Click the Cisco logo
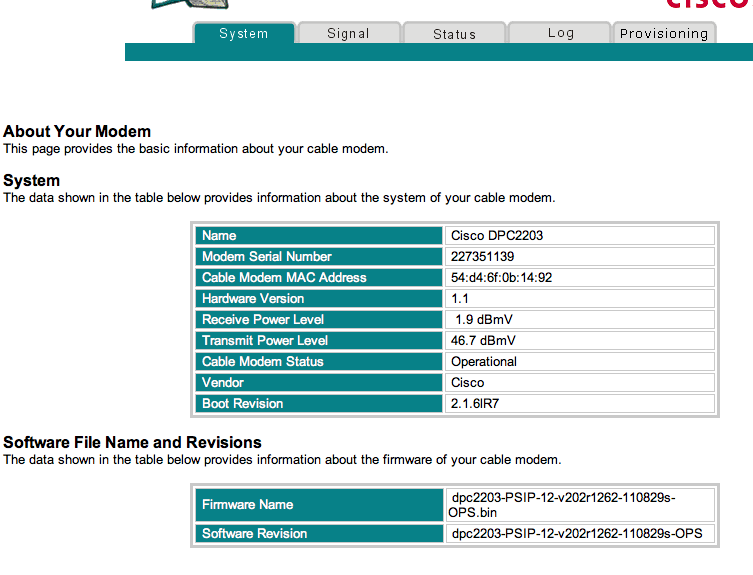 (x=709, y=4)
